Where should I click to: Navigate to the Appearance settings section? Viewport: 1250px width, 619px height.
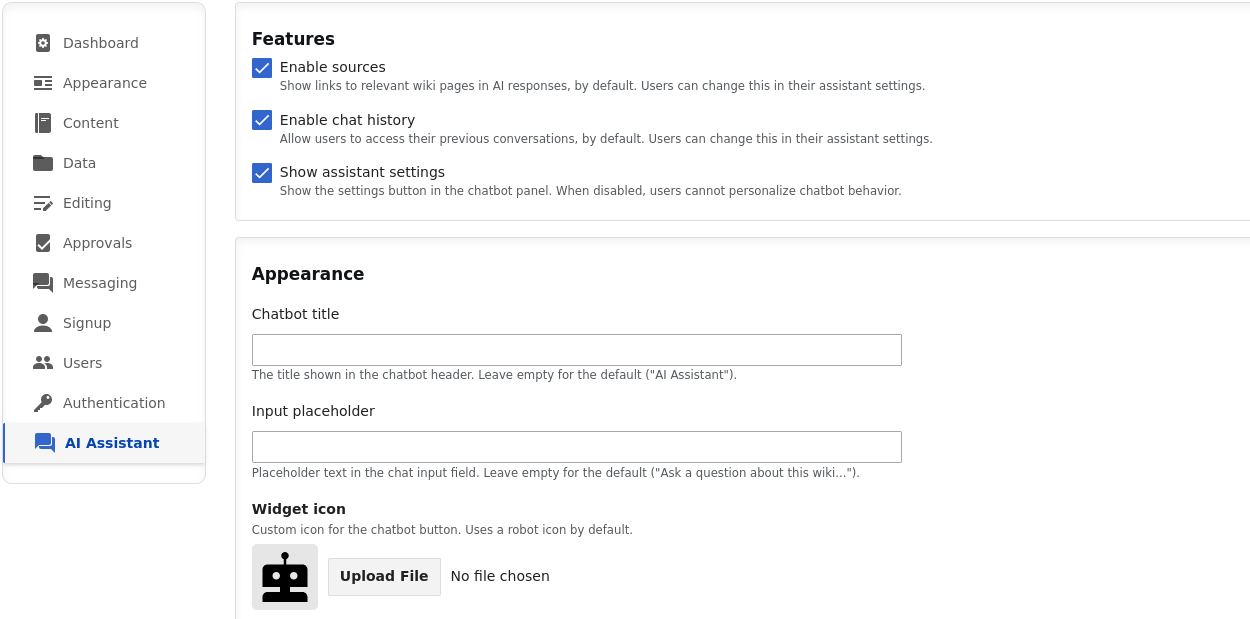click(105, 83)
